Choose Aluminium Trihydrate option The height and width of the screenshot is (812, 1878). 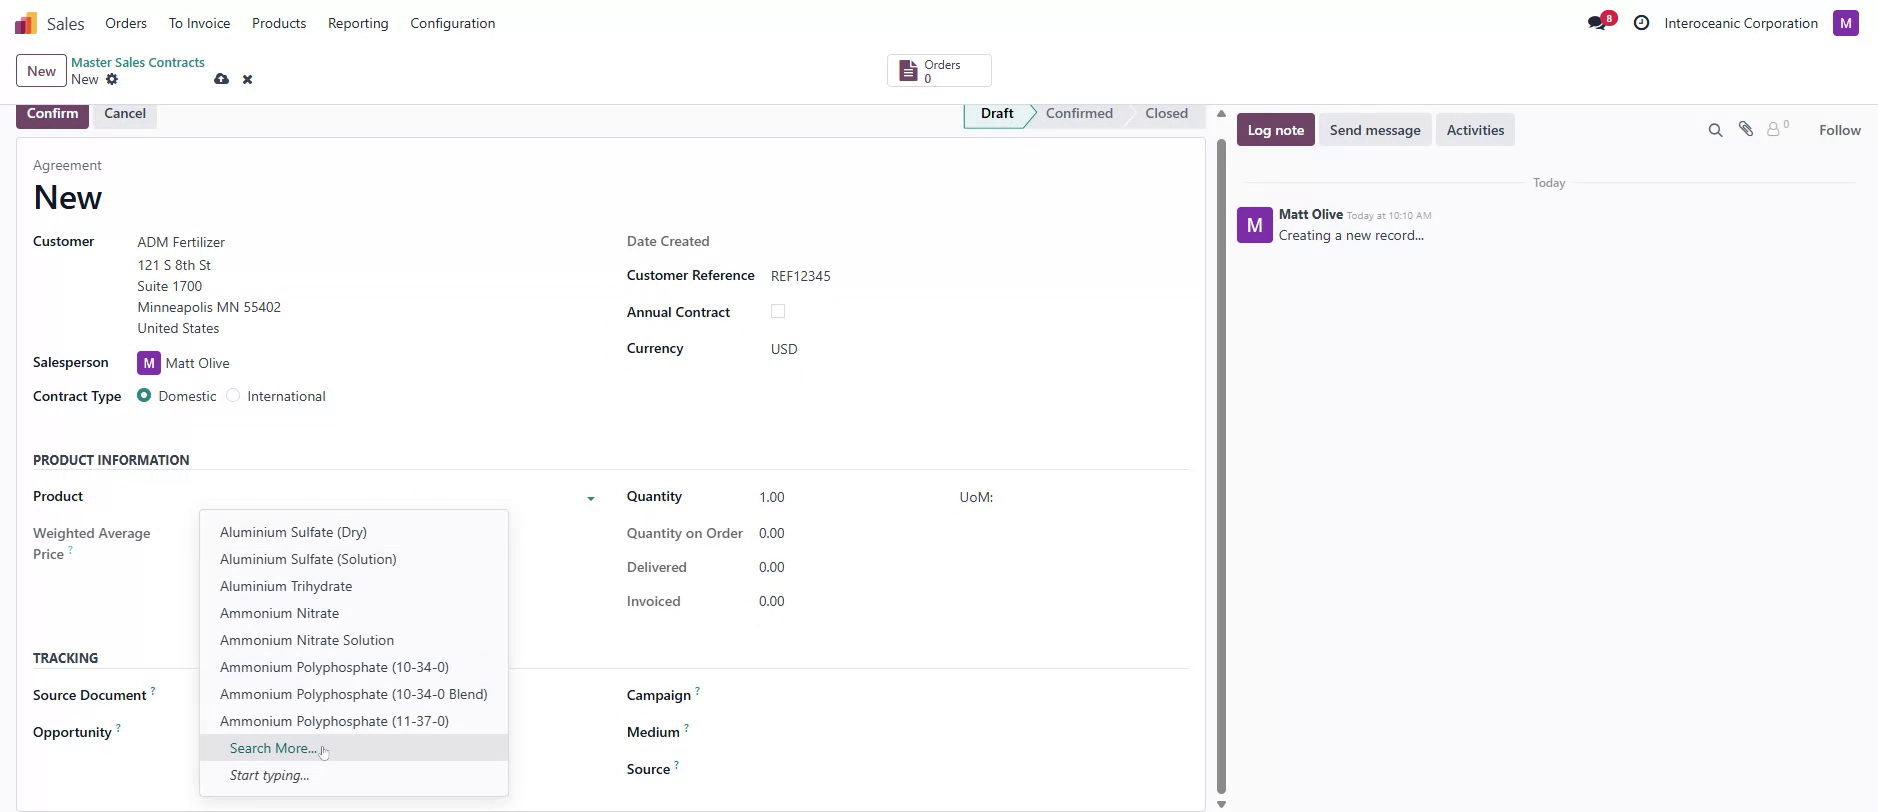pyautogui.click(x=354, y=586)
